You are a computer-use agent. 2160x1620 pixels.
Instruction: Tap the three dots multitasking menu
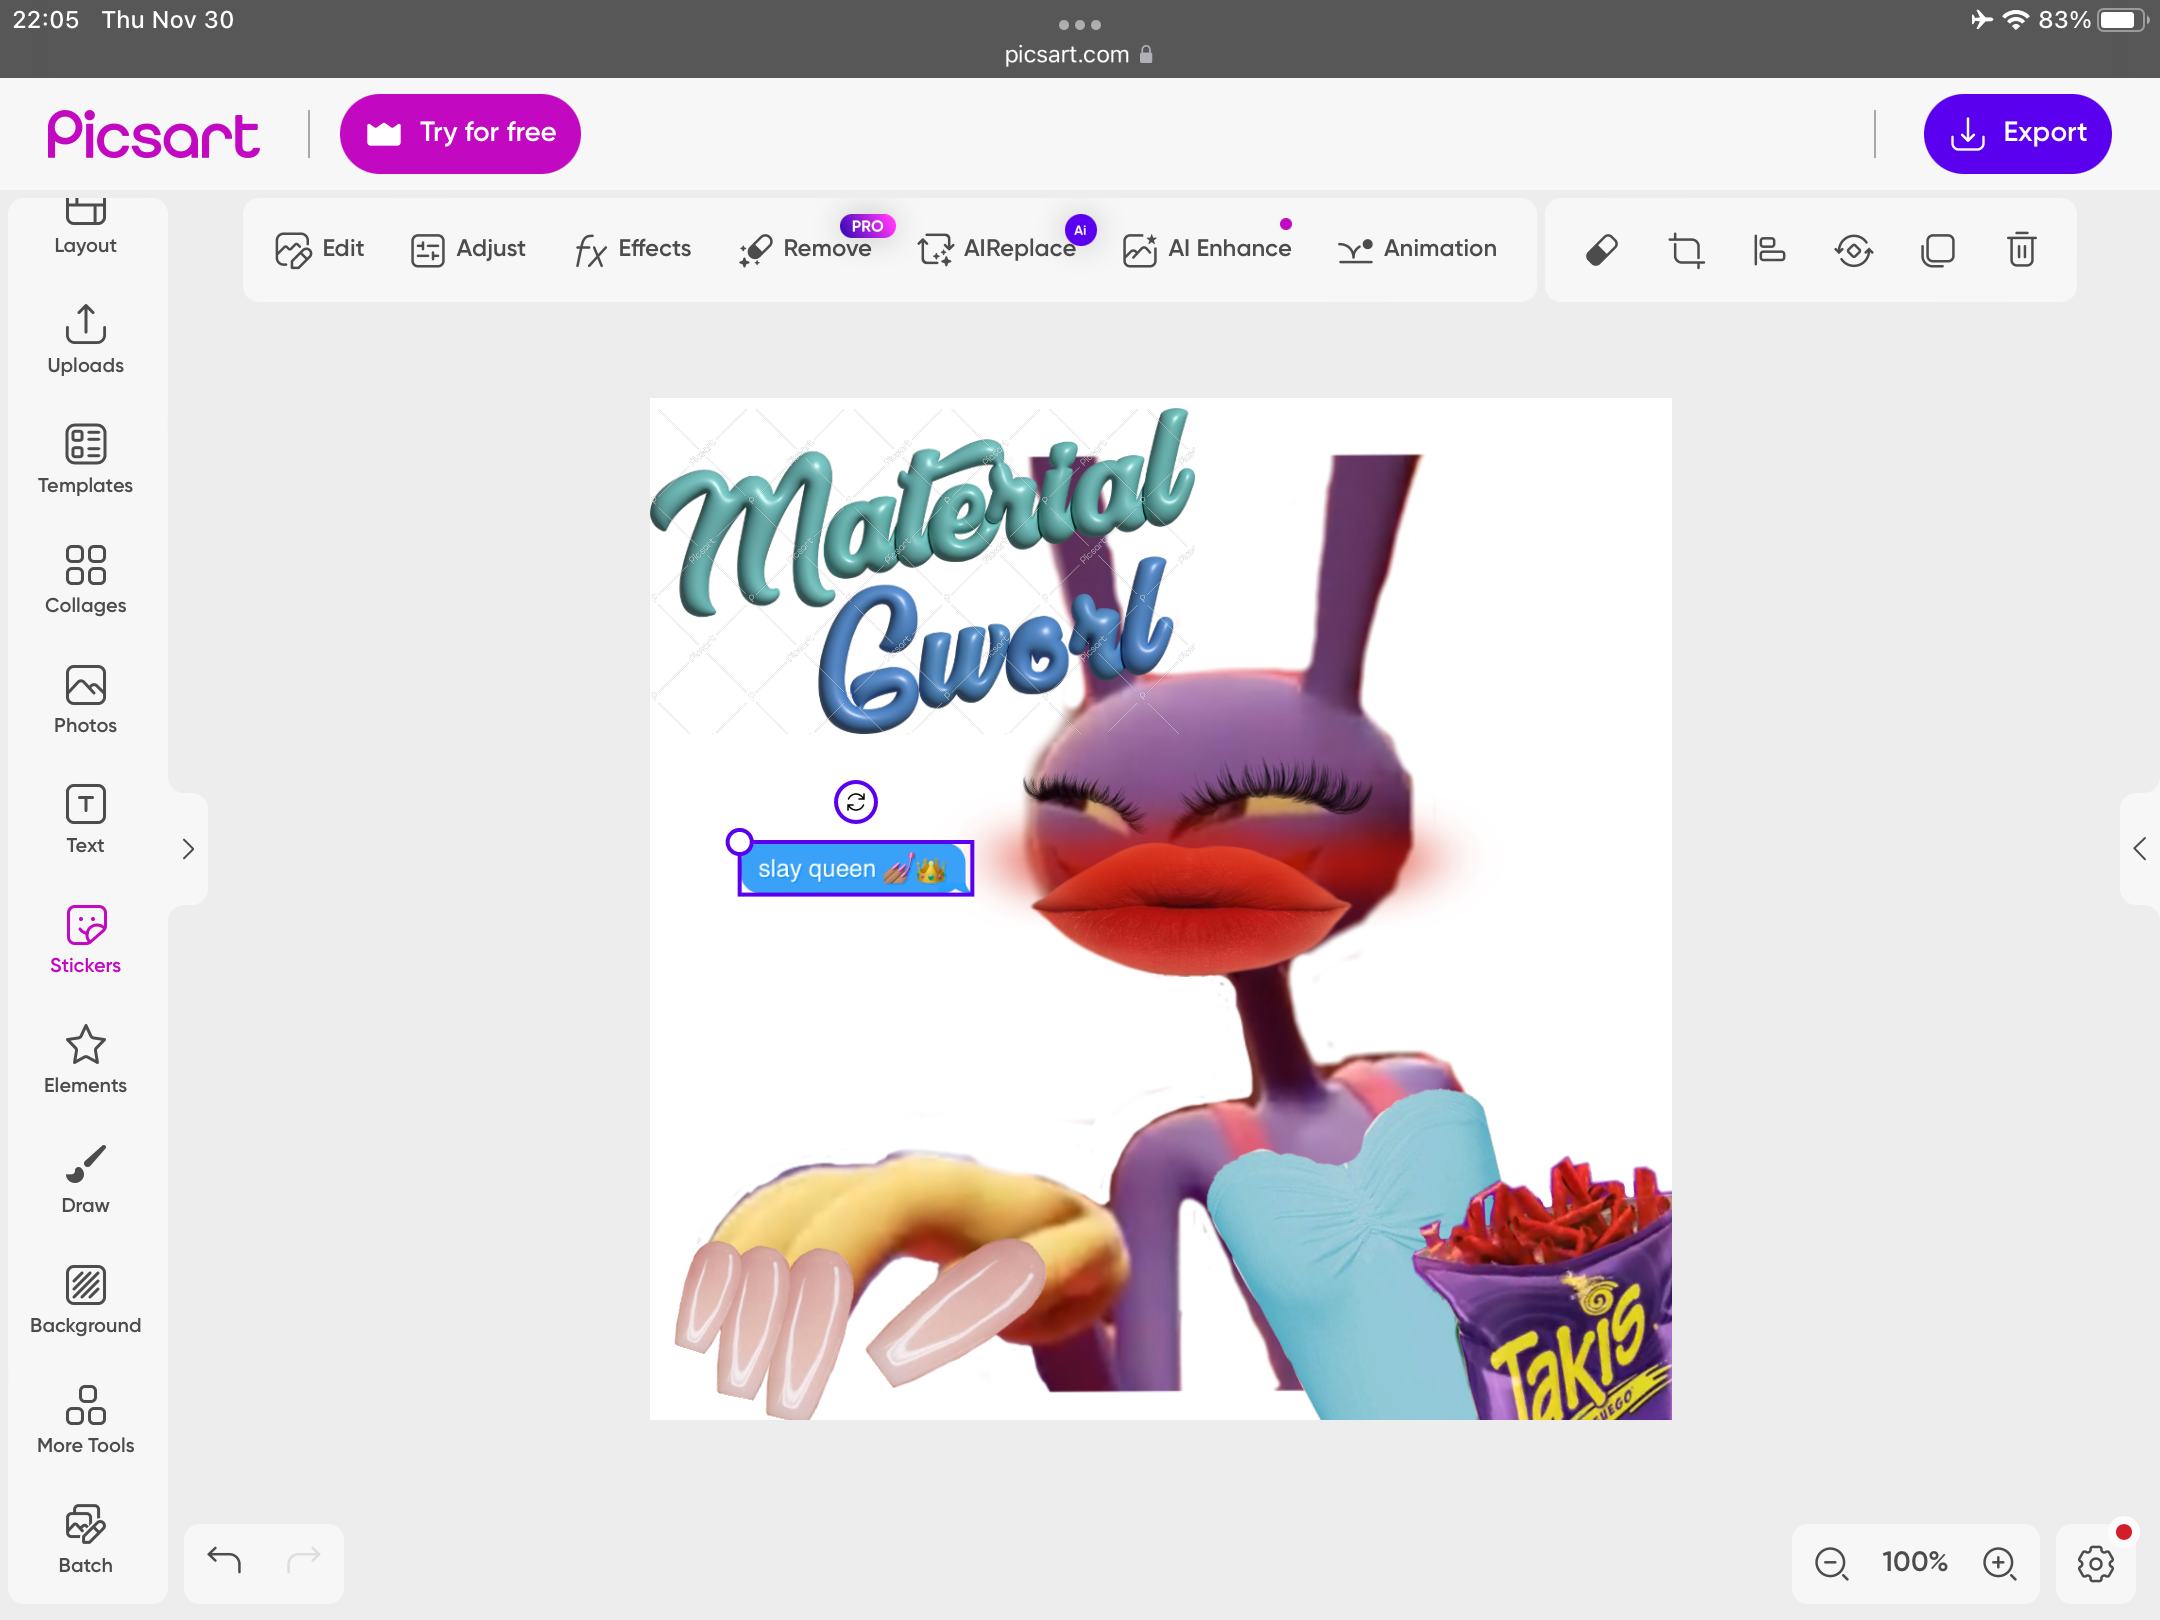click(1080, 24)
